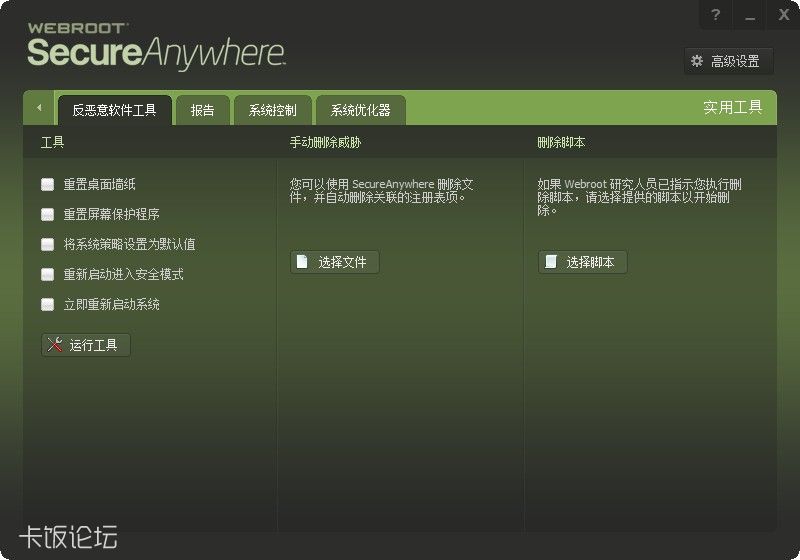Tick 重置屏幕保护程序 checkbox
Image resolution: width=800 pixels, height=560 pixels.
[47, 214]
